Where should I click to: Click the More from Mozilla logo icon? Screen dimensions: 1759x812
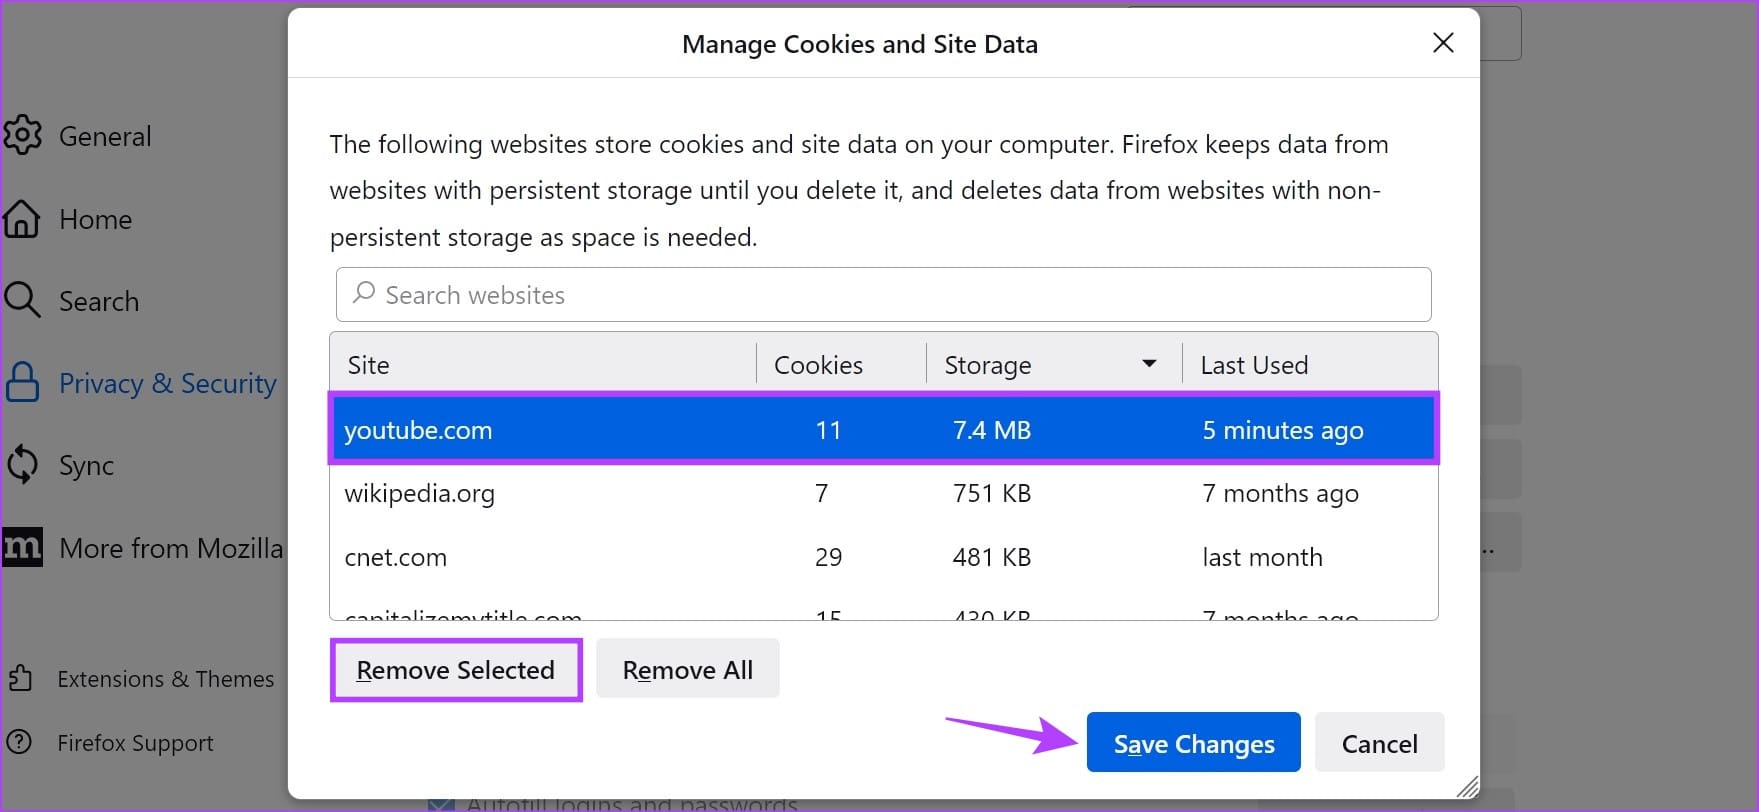(22, 548)
